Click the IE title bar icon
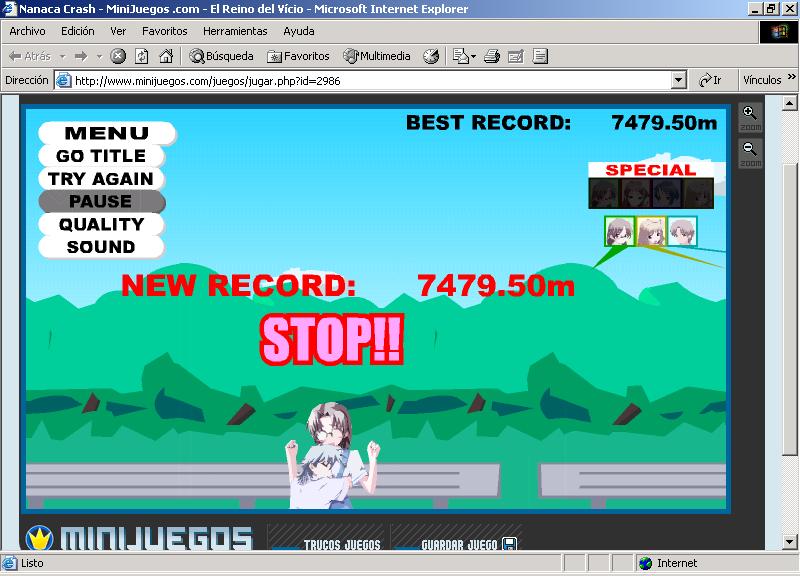This screenshot has width=800, height=576. 10,9
